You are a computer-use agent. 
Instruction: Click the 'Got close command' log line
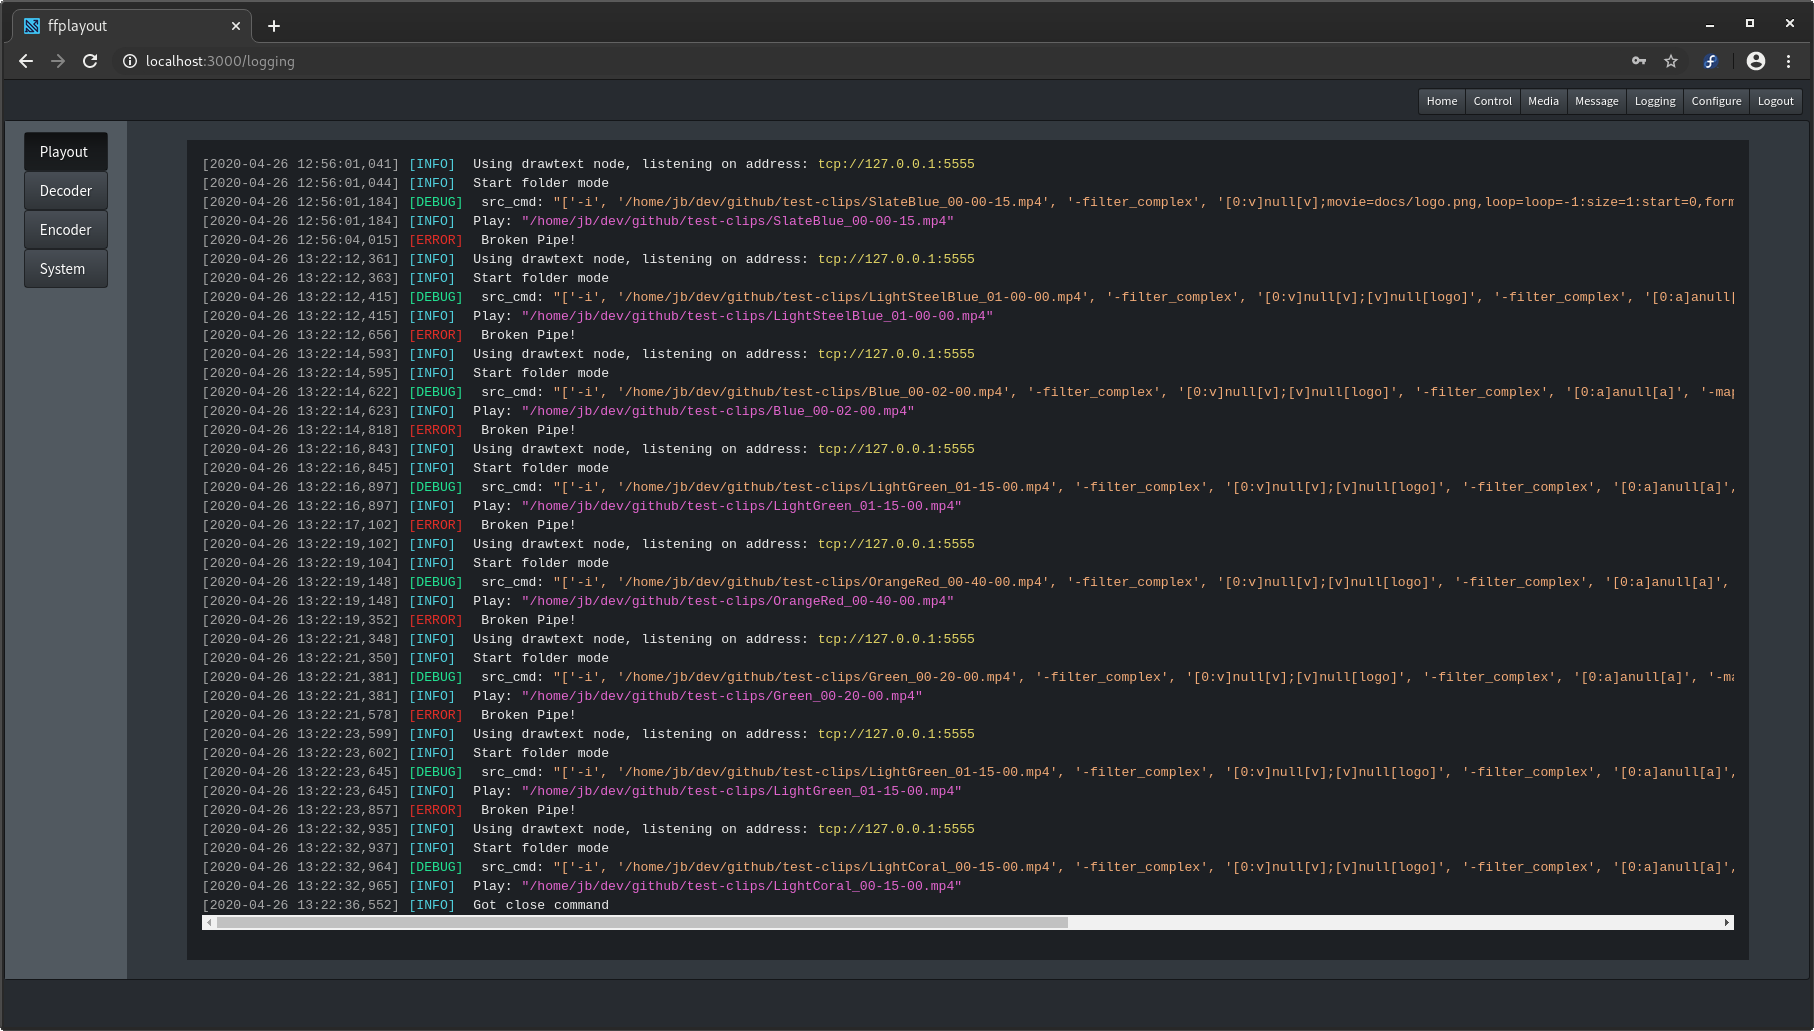tap(541, 905)
